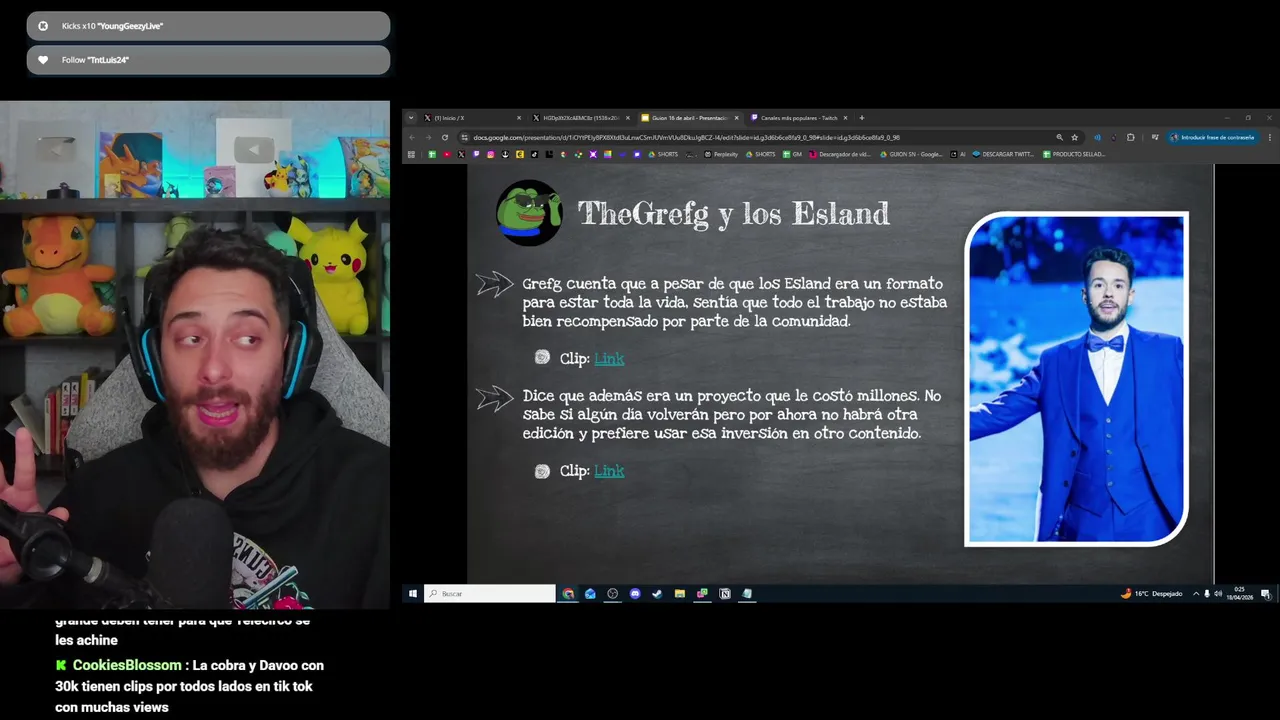Close the Canales más populares tab
Screen dimensions: 1280x720
click(845, 118)
